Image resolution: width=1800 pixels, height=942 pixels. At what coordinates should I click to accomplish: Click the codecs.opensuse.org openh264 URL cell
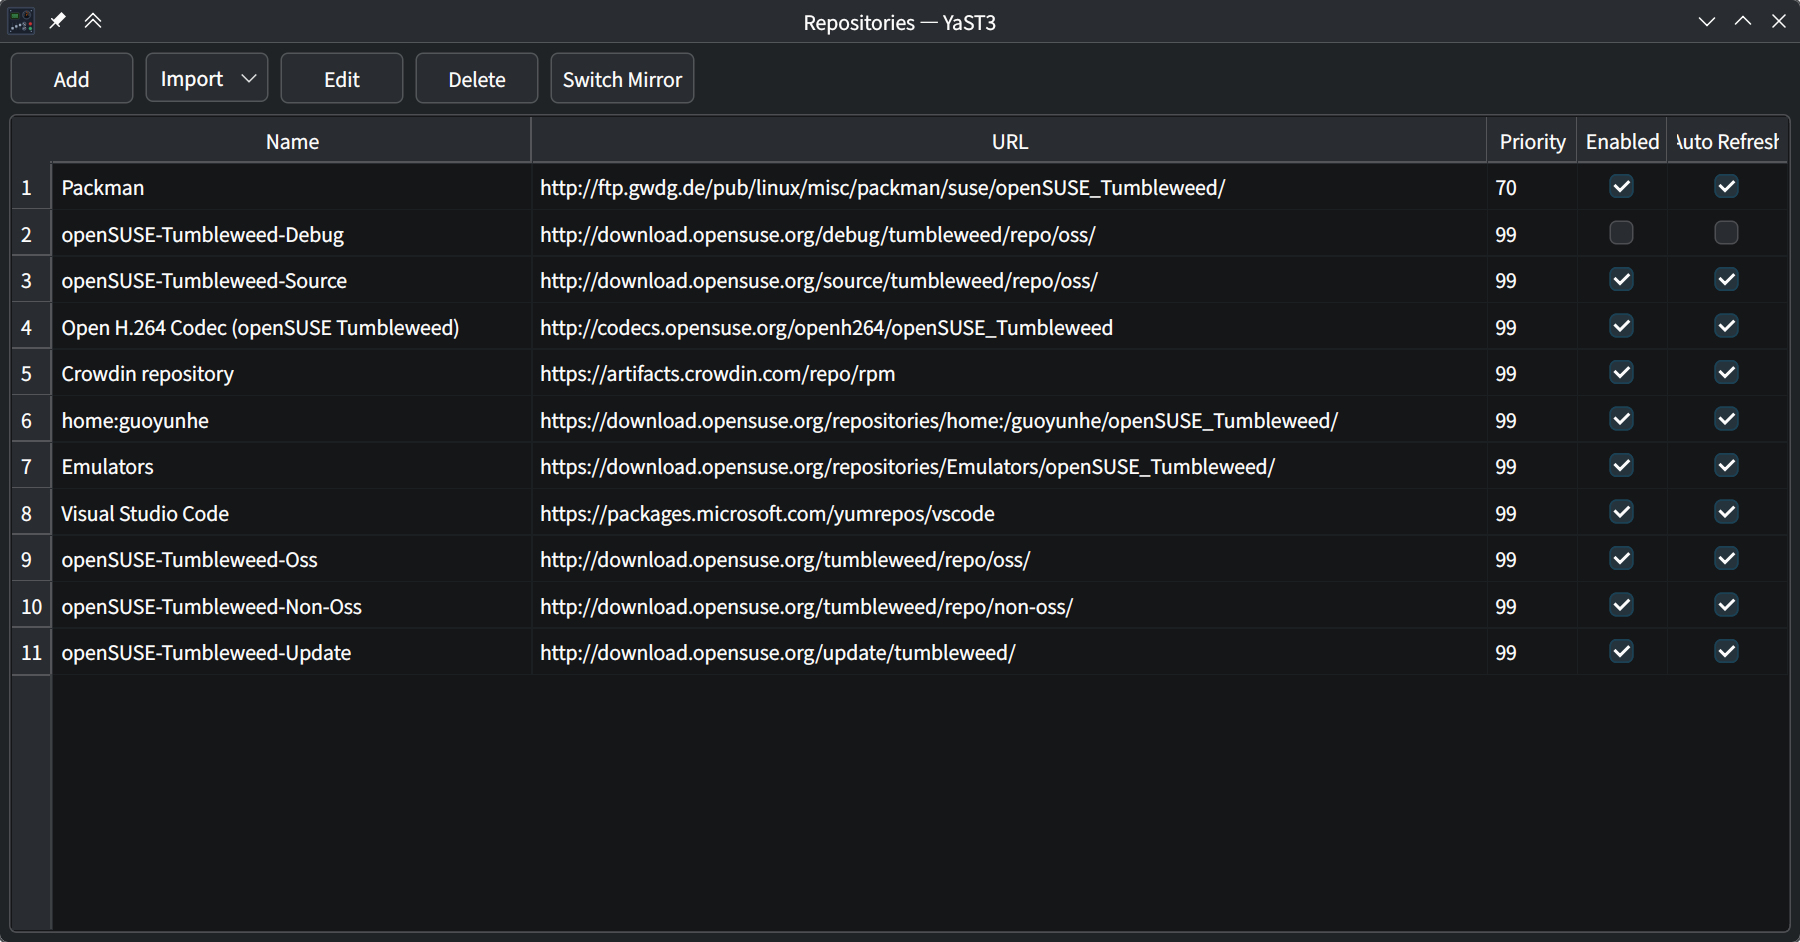click(x=1009, y=327)
